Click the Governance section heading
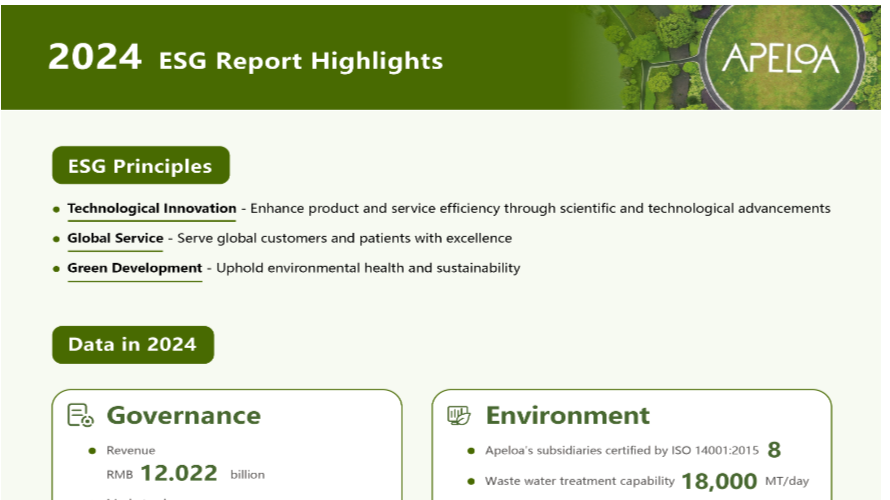890x500 pixels. (x=183, y=416)
